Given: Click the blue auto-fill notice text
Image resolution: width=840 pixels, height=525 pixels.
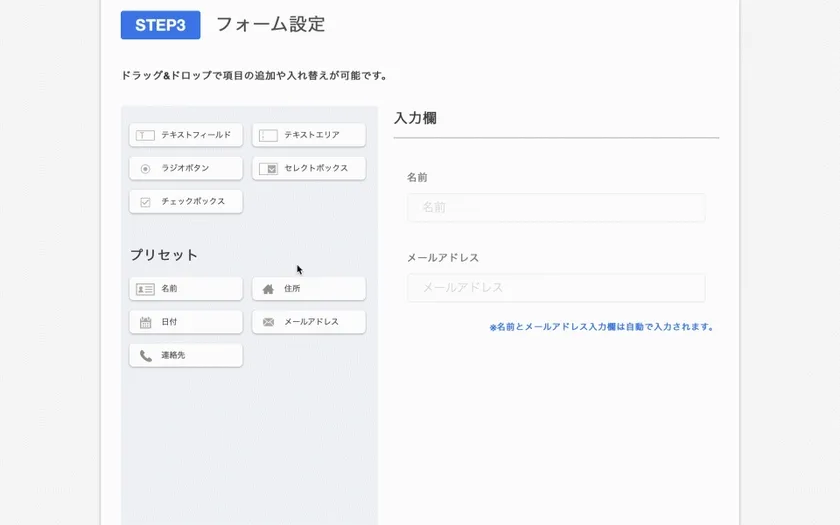Looking at the screenshot, I should [x=600, y=327].
